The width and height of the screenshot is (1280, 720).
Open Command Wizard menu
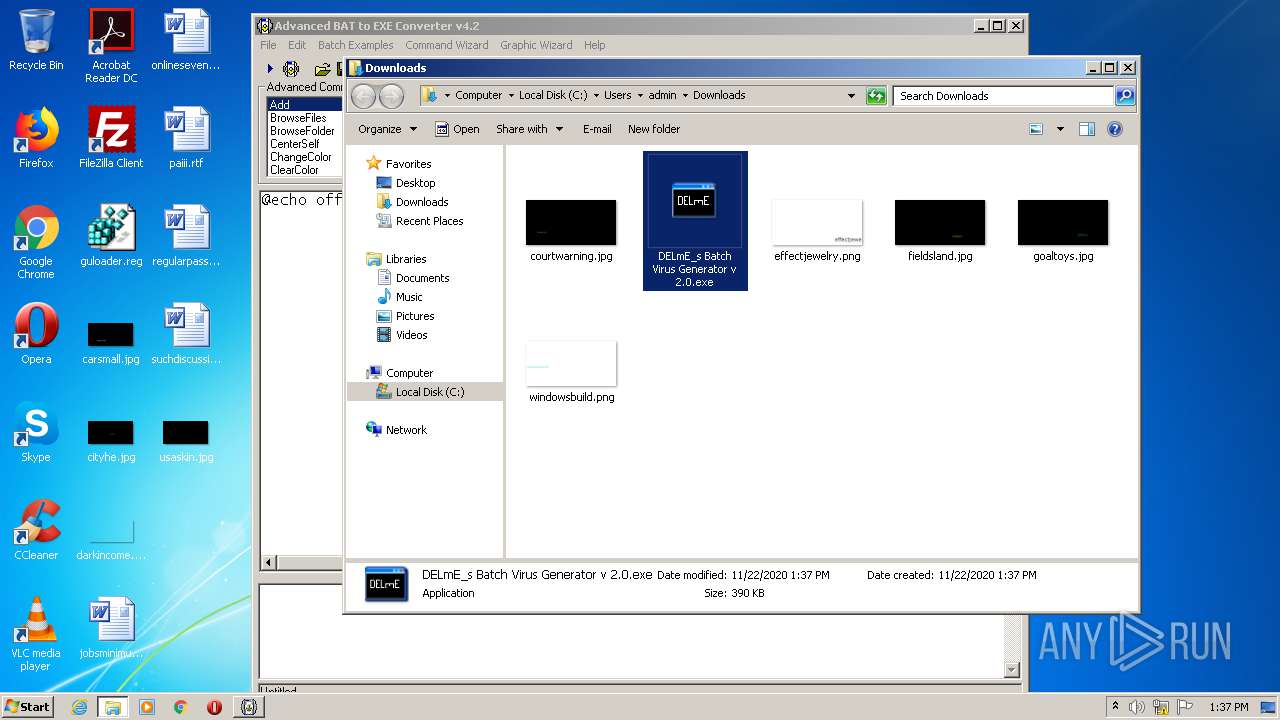click(x=447, y=45)
